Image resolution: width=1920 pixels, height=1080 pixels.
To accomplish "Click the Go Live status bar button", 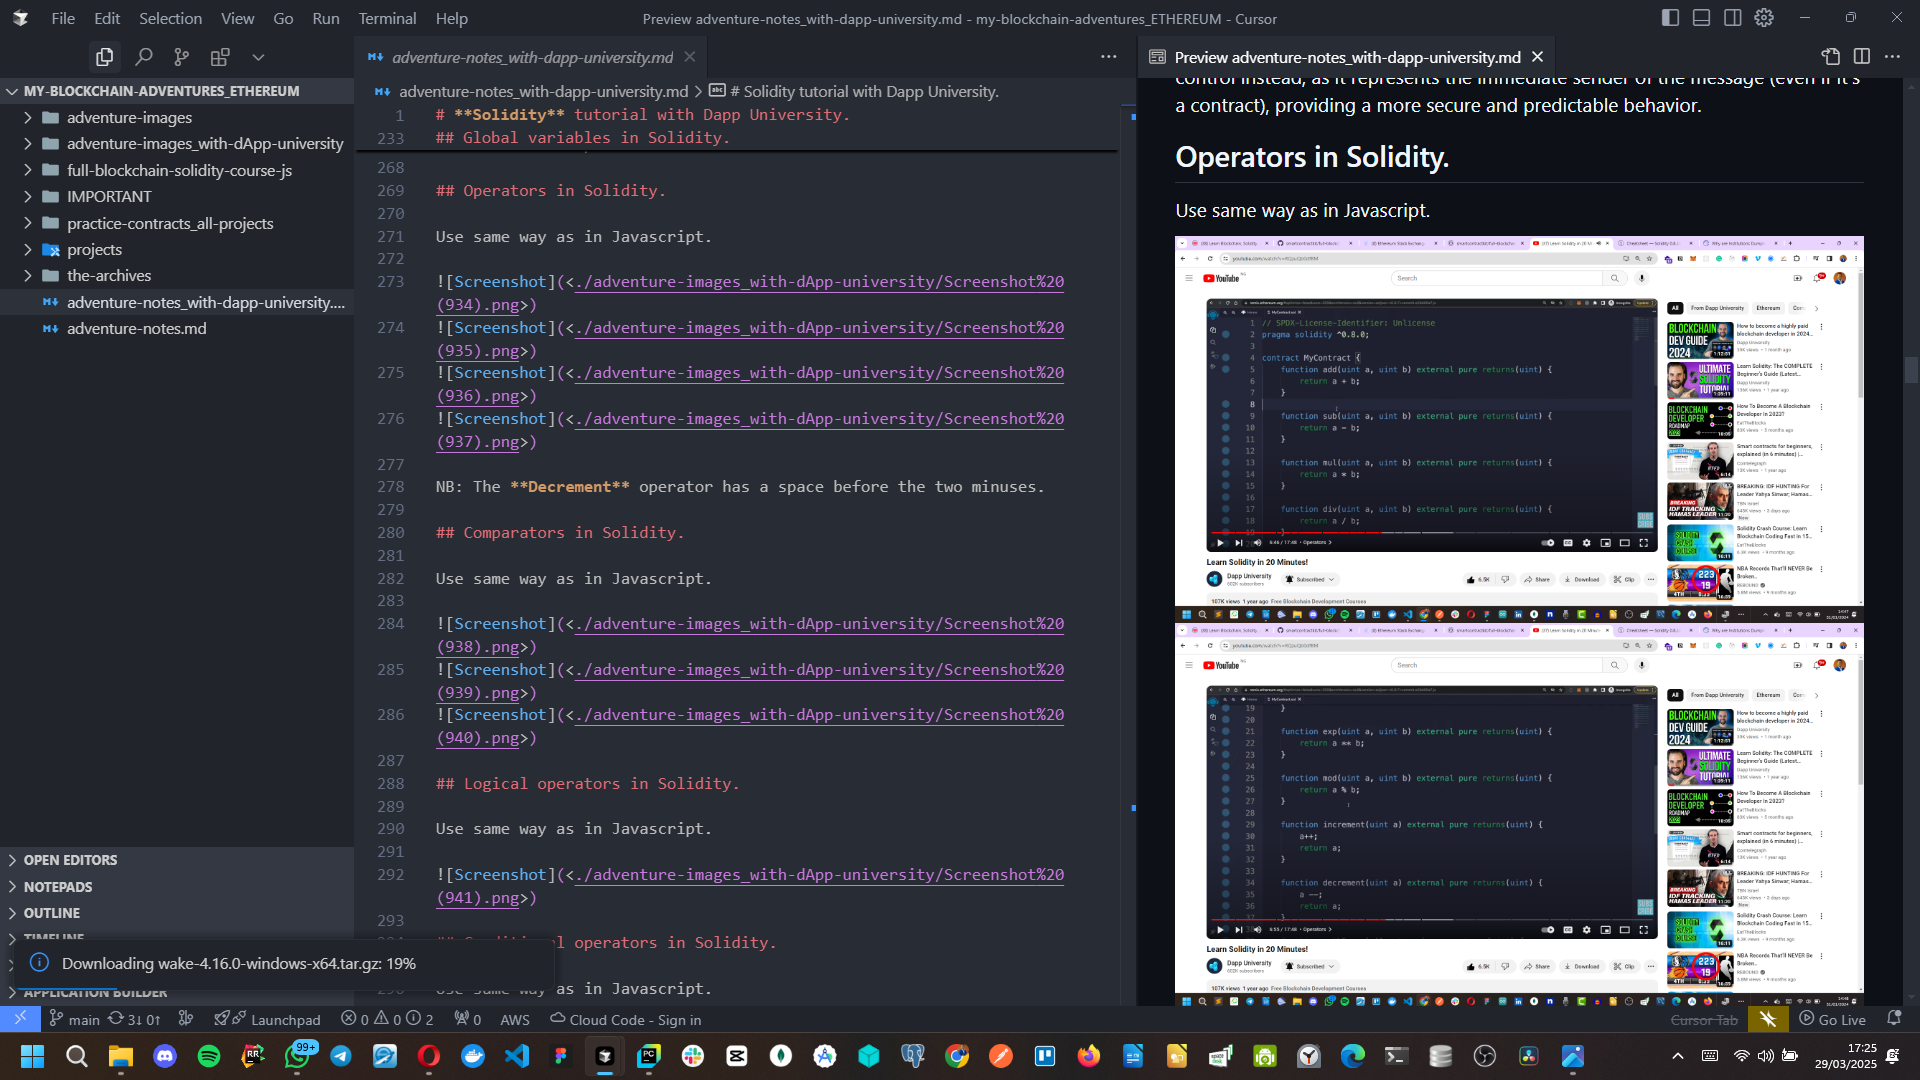I will click(x=1832, y=1019).
